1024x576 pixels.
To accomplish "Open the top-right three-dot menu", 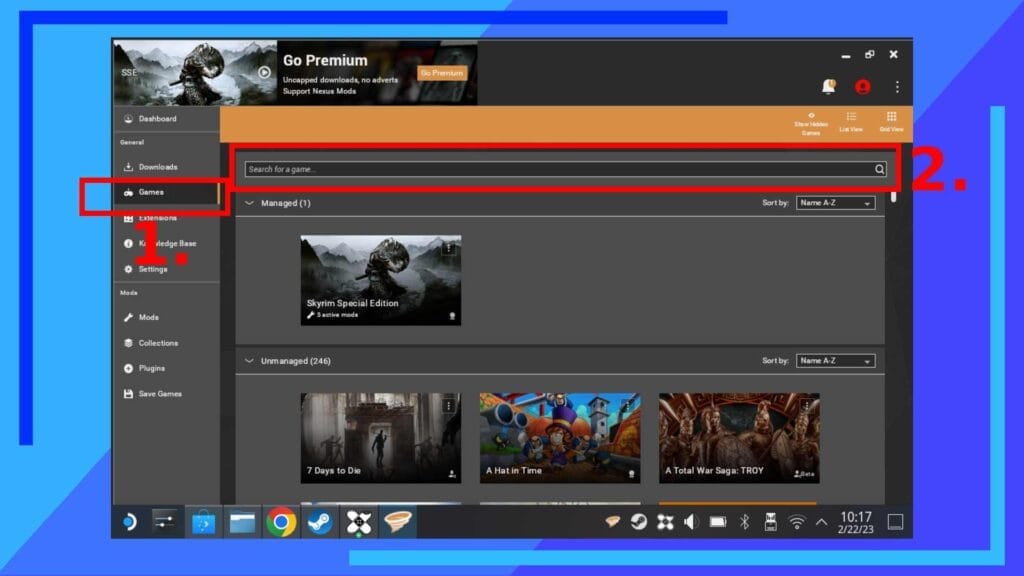I will click(897, 86).
